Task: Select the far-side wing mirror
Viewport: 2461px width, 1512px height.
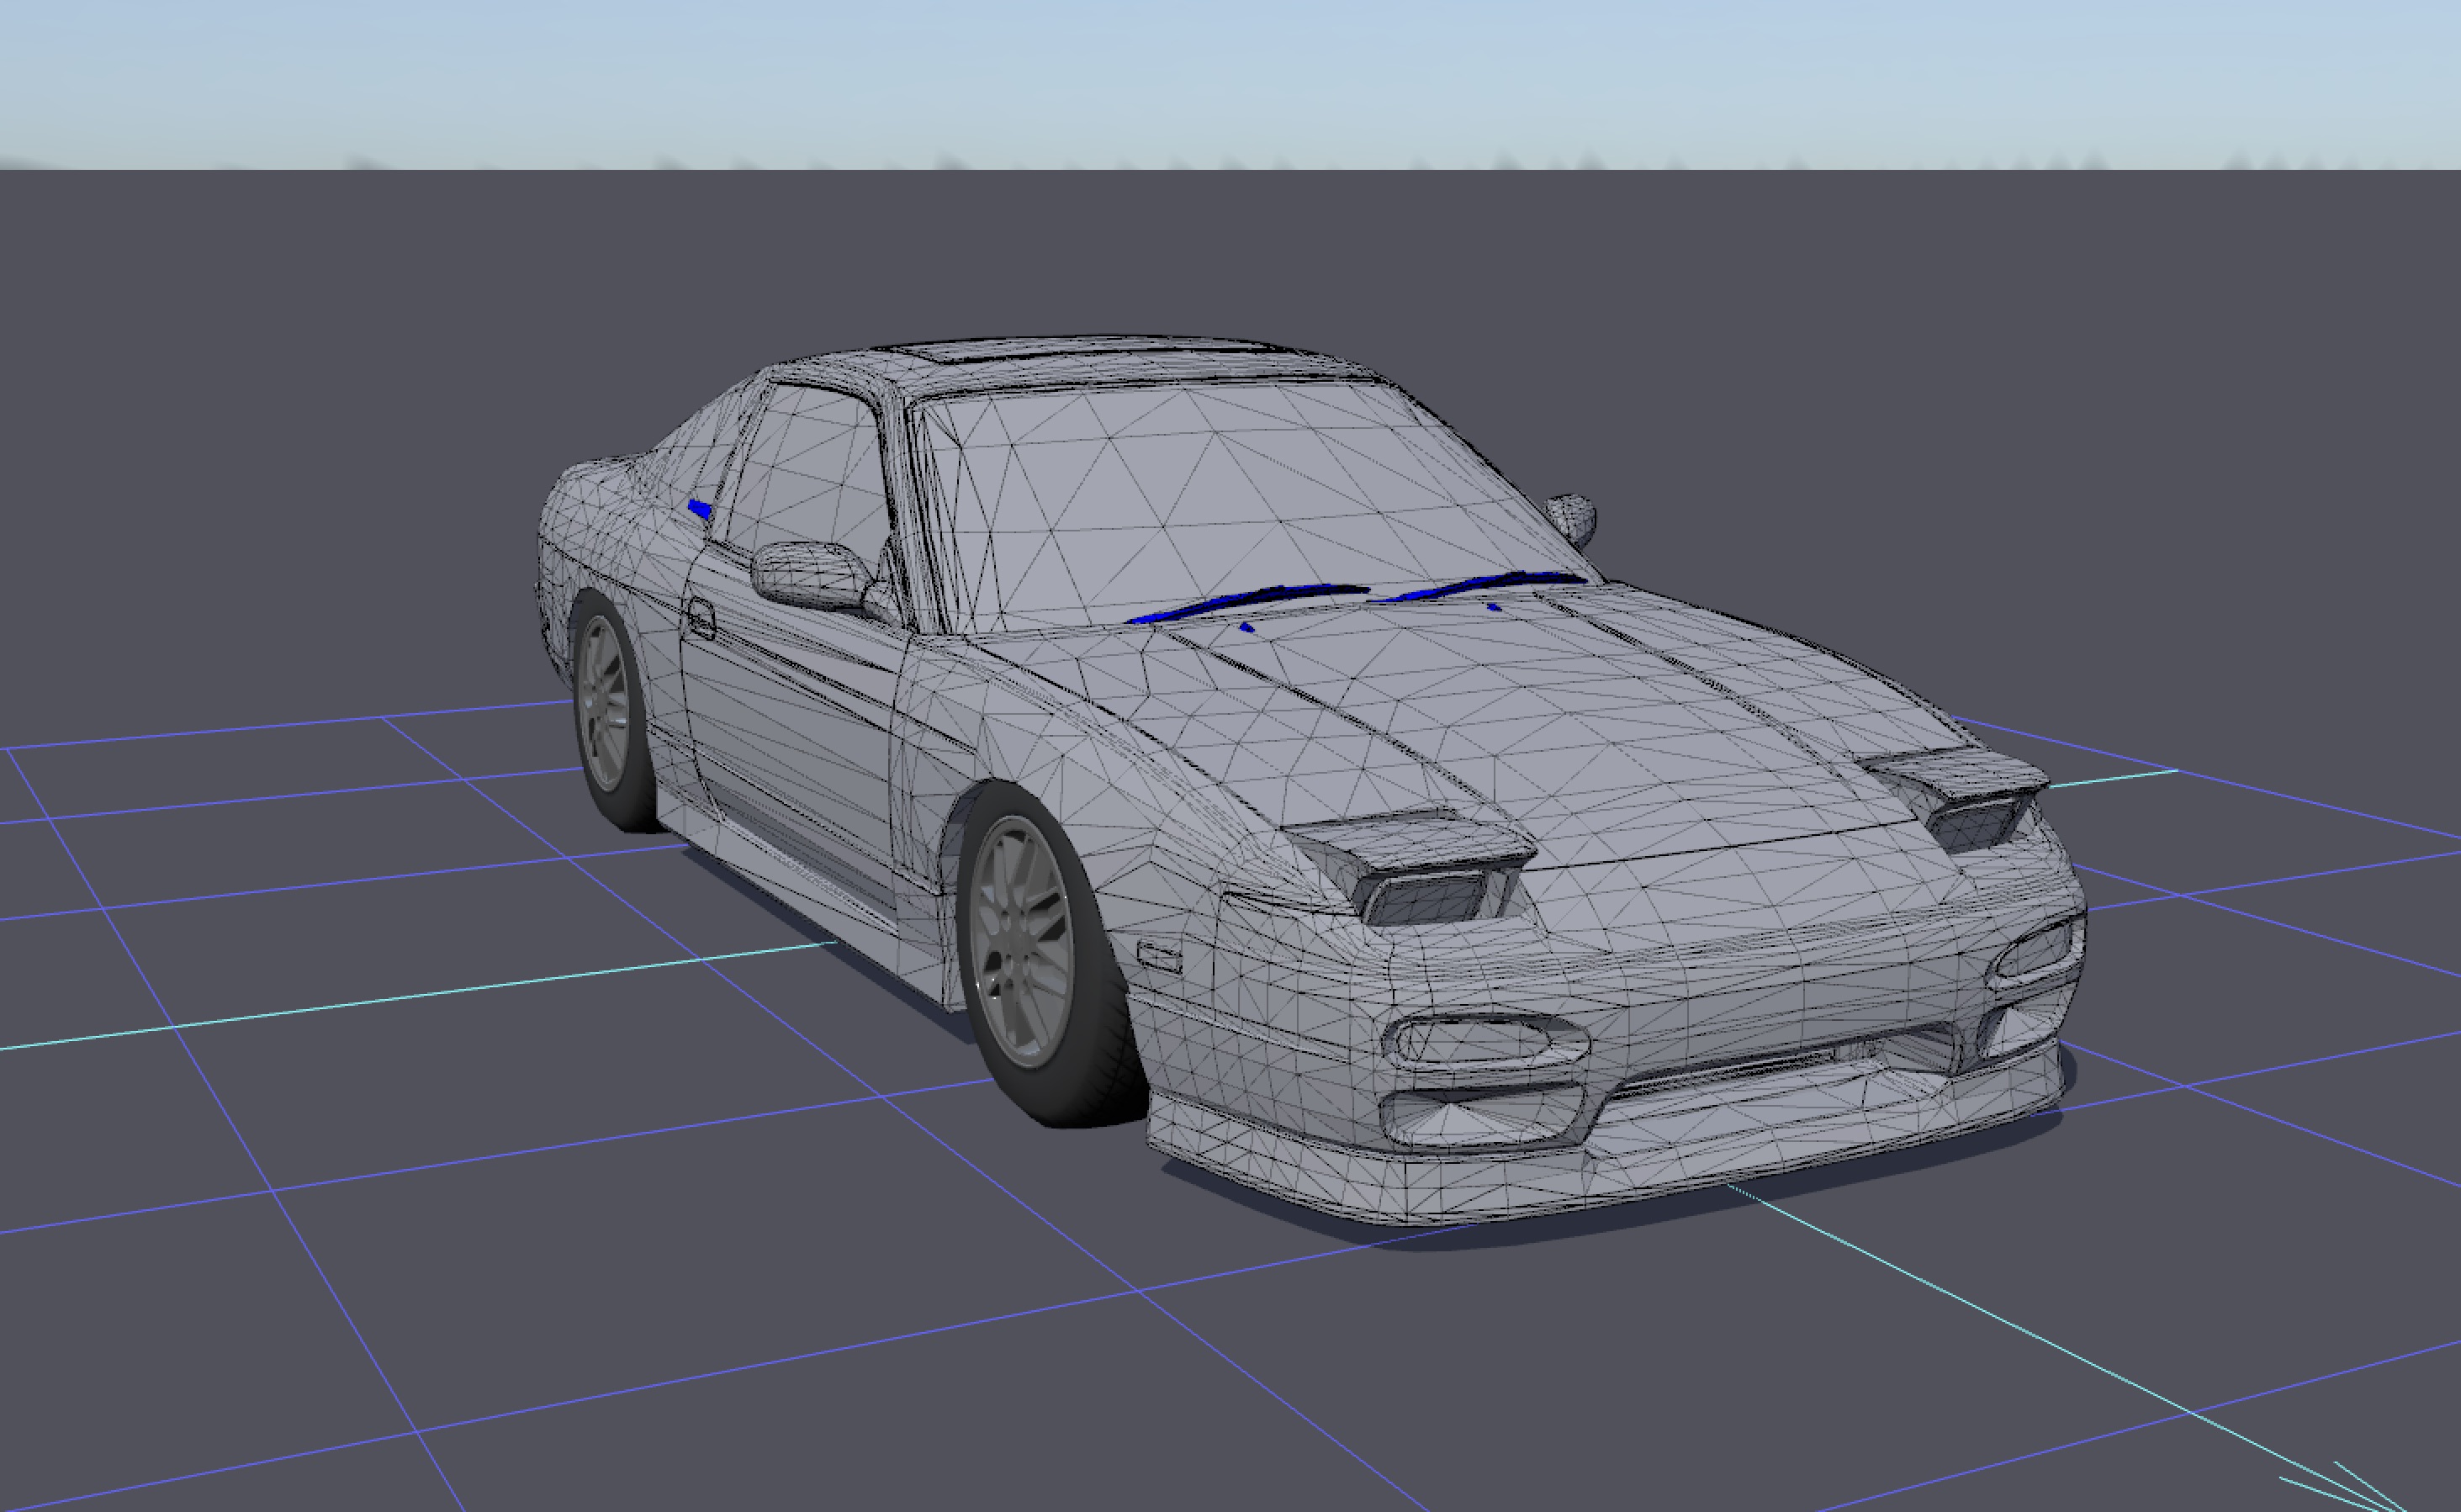Action: coord(1572,515)
